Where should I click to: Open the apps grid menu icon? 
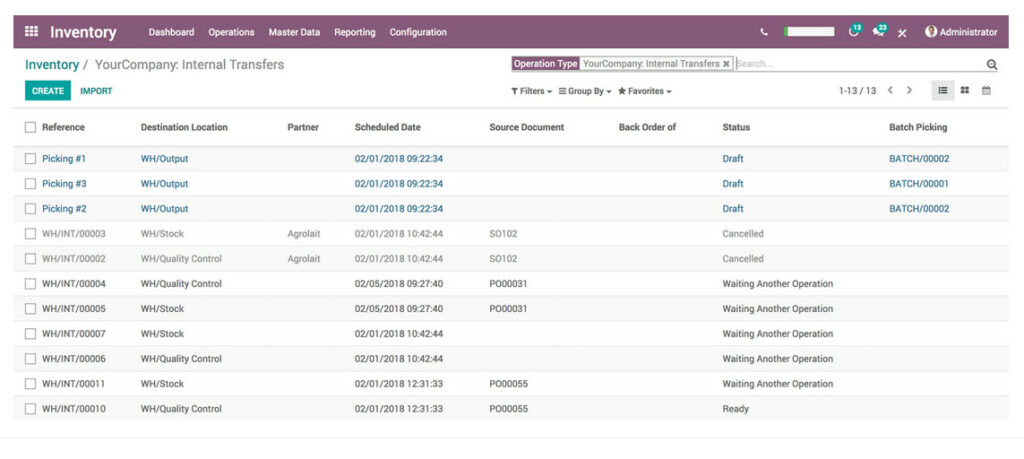pos(31,31)
